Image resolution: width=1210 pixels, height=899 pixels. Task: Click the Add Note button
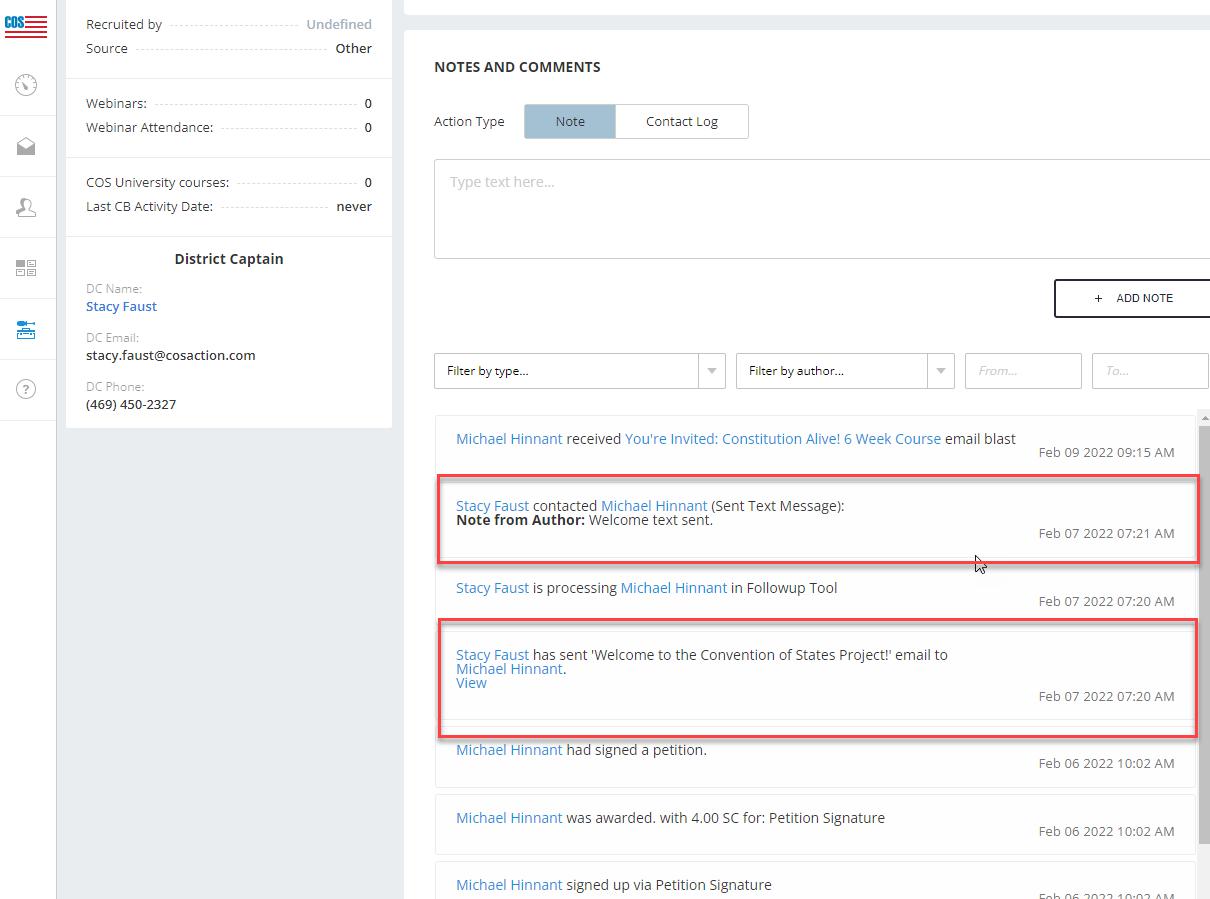pos(1133,298)
